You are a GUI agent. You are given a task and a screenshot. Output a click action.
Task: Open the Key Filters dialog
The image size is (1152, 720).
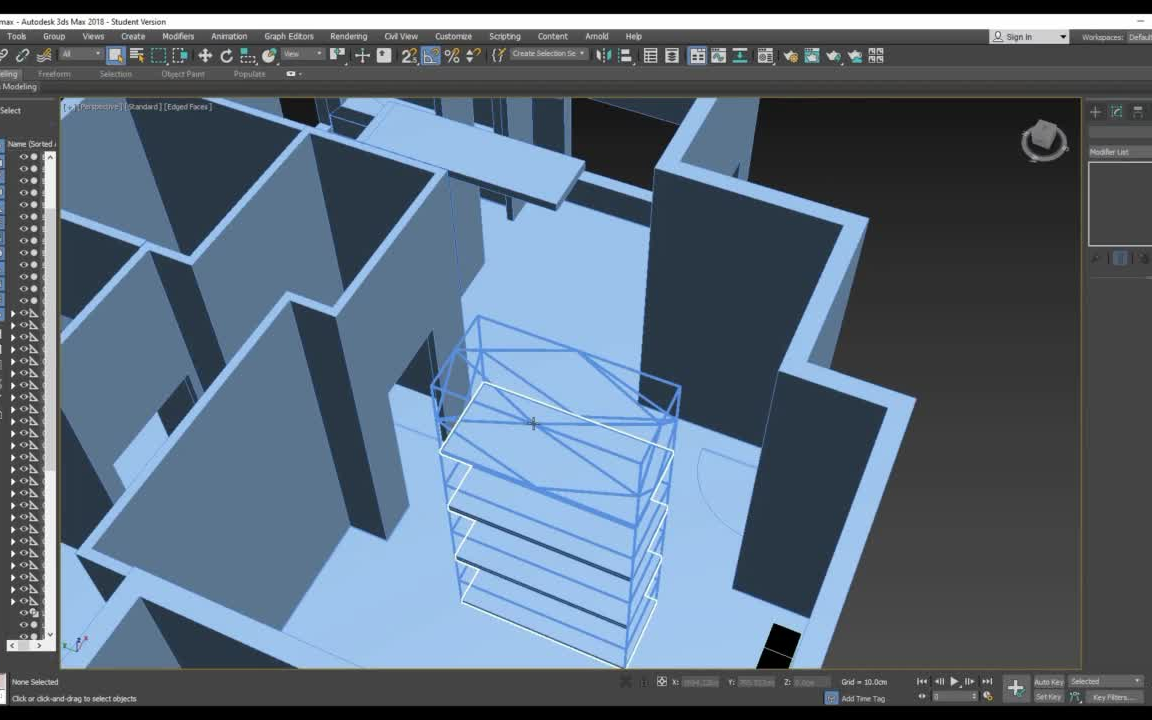(x=1114, y=697)
